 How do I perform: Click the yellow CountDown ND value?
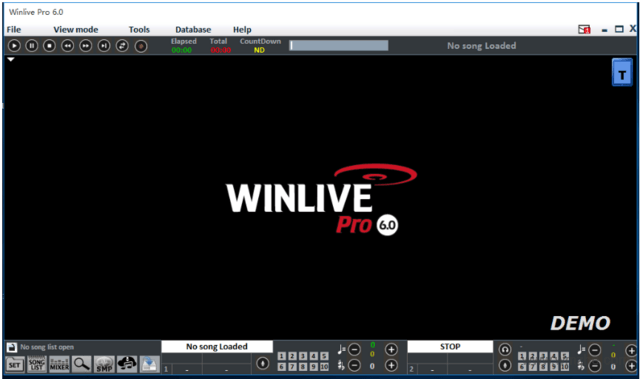click(x=259, y=50)
